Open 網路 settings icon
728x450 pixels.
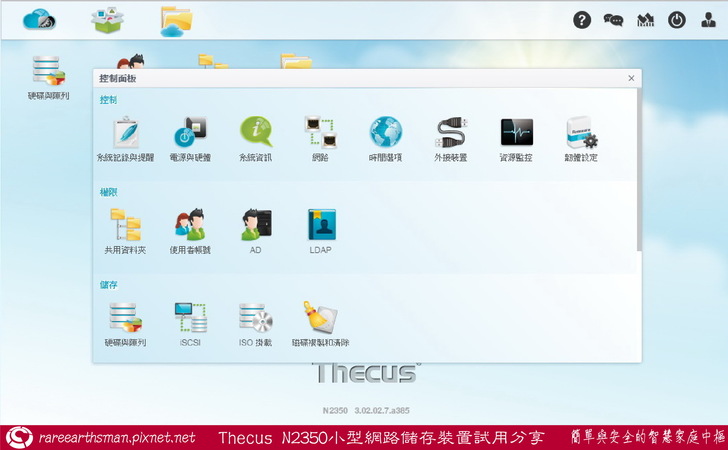(320, 138)
